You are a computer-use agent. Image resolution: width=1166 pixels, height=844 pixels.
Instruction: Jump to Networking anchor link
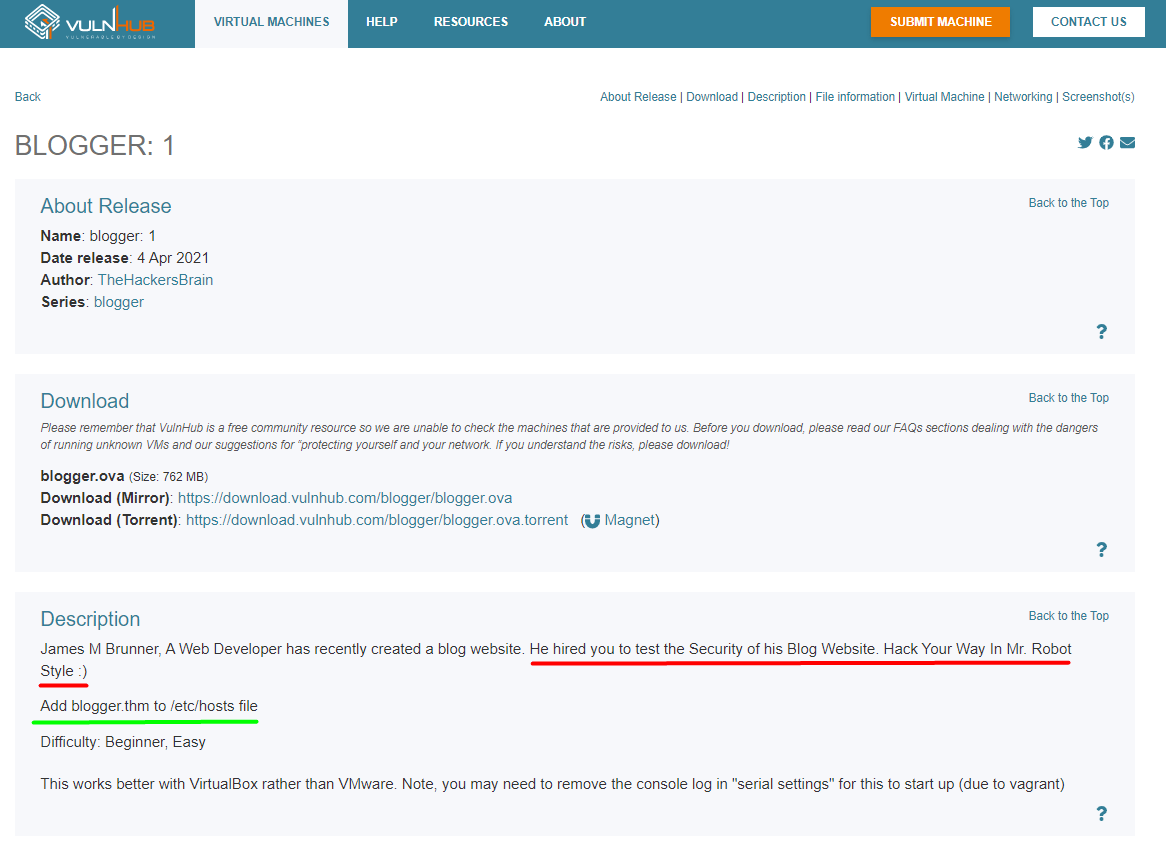point(1023,97)
